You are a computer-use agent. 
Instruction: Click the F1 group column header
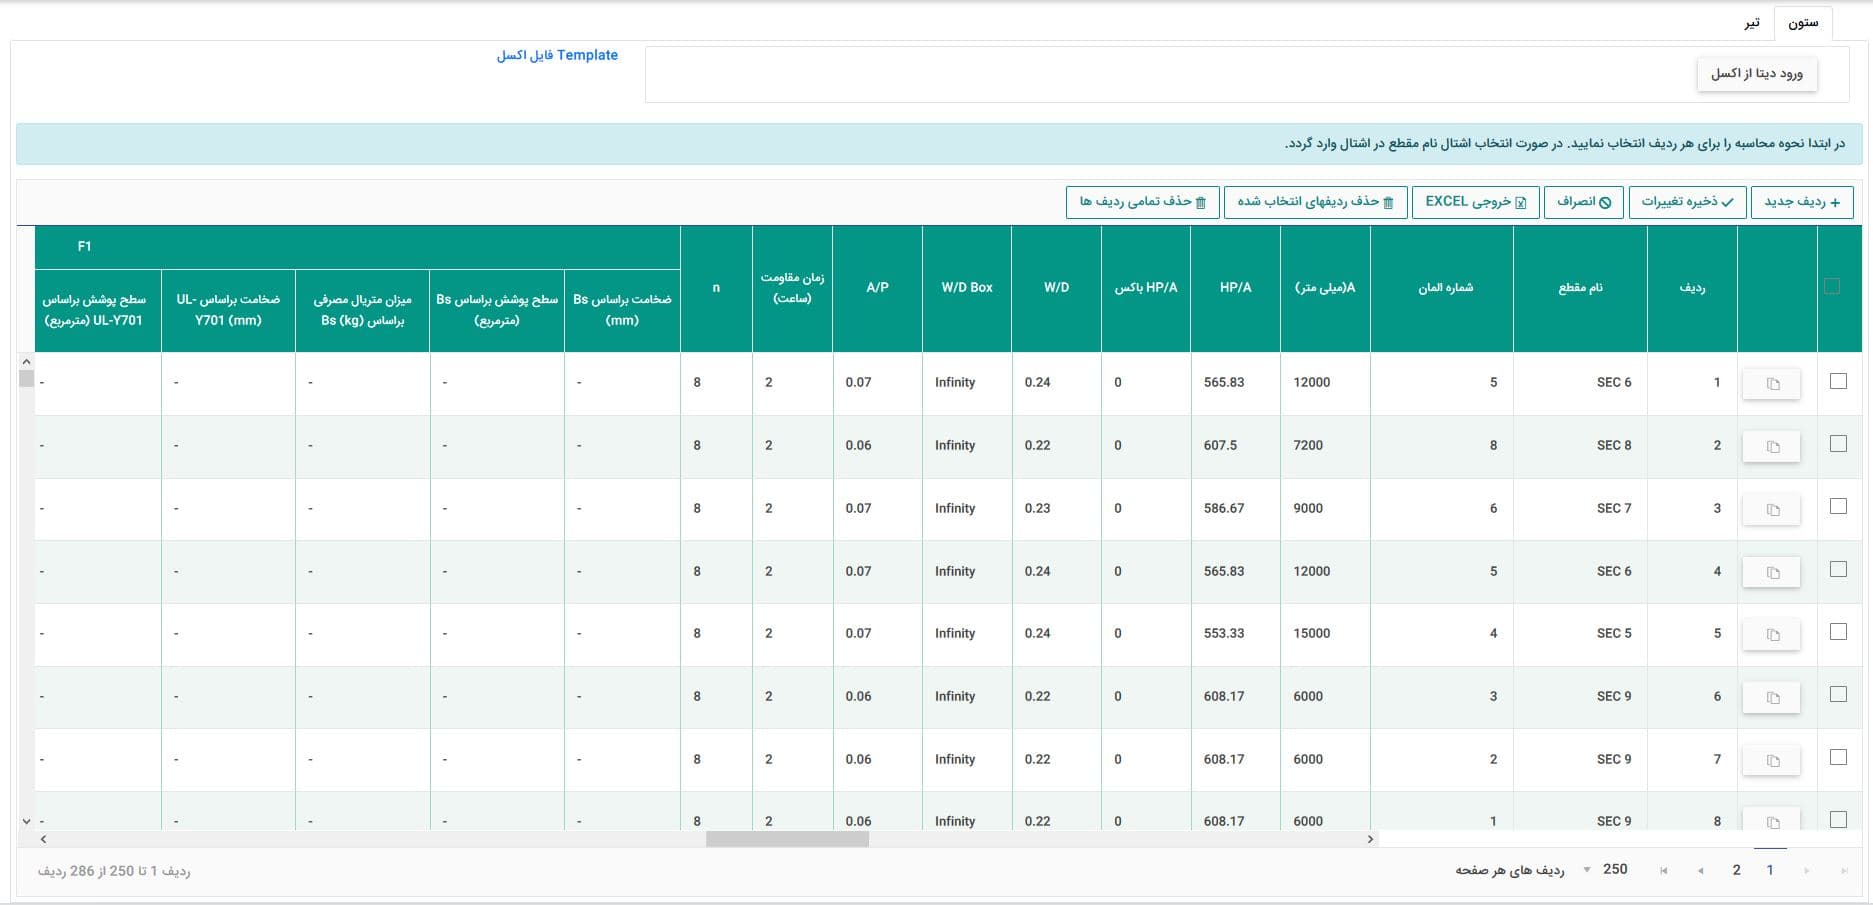[358, 247]
